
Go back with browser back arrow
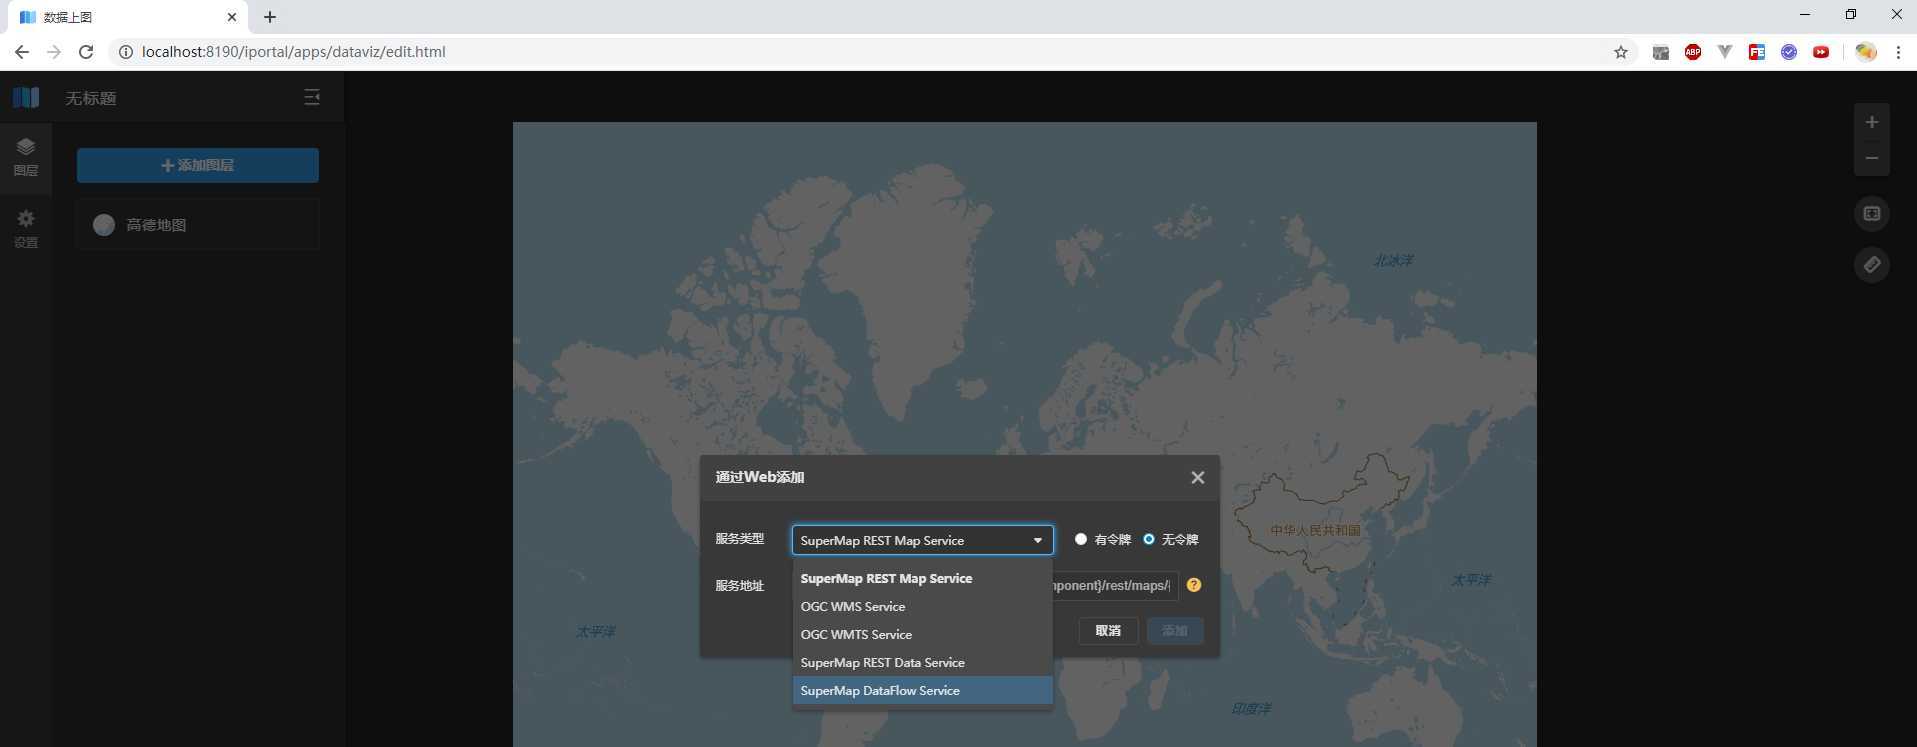[x=22, y=52]
